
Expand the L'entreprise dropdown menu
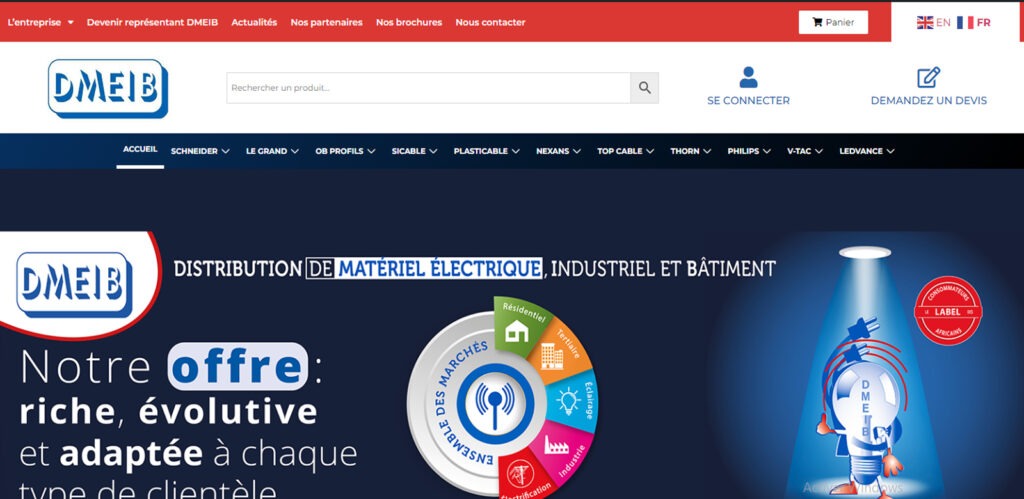pyautogui.click(x=41, y=22)
